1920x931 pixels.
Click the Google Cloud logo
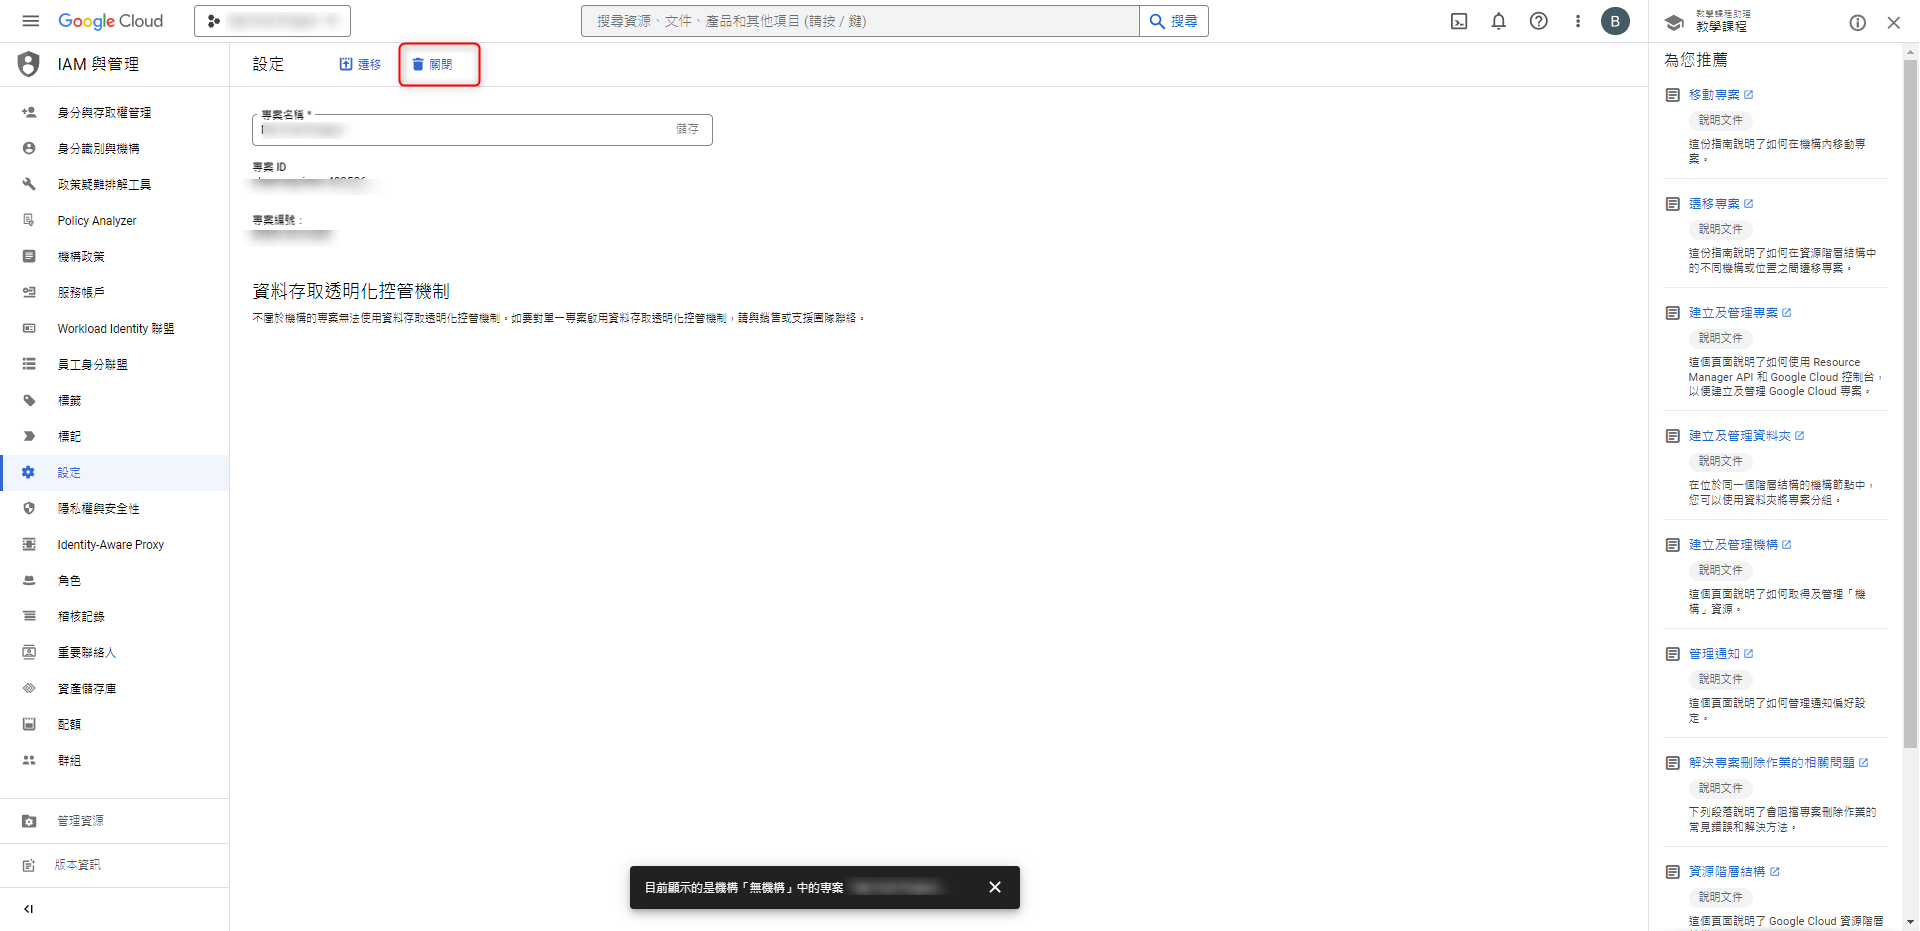(x=110, y=21)
